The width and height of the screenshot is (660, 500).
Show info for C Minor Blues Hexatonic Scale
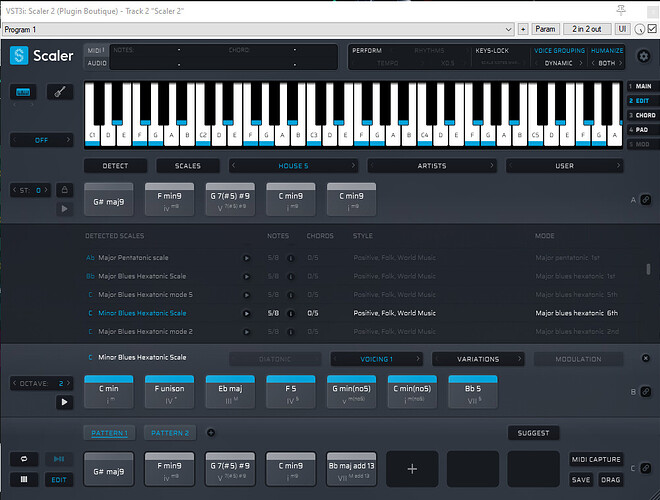pyautogui.click(x=290, y=313)
